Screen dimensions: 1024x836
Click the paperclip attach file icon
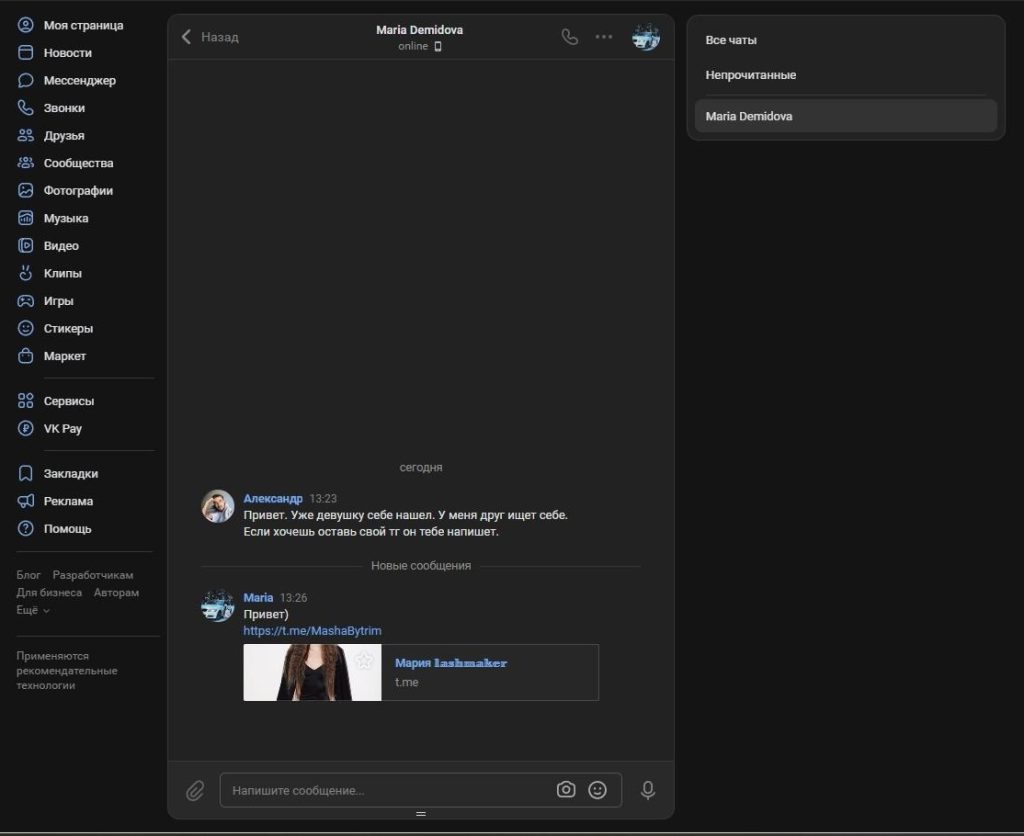click(195, 790)
